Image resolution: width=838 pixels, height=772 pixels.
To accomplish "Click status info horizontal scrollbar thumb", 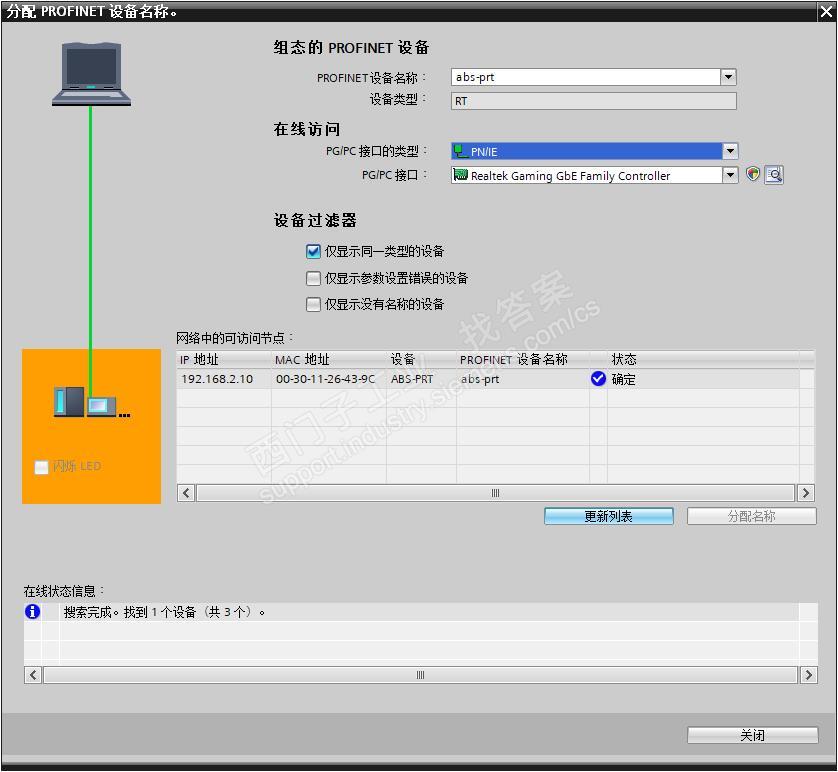I will pyautogui.click(x=420, y=675).
